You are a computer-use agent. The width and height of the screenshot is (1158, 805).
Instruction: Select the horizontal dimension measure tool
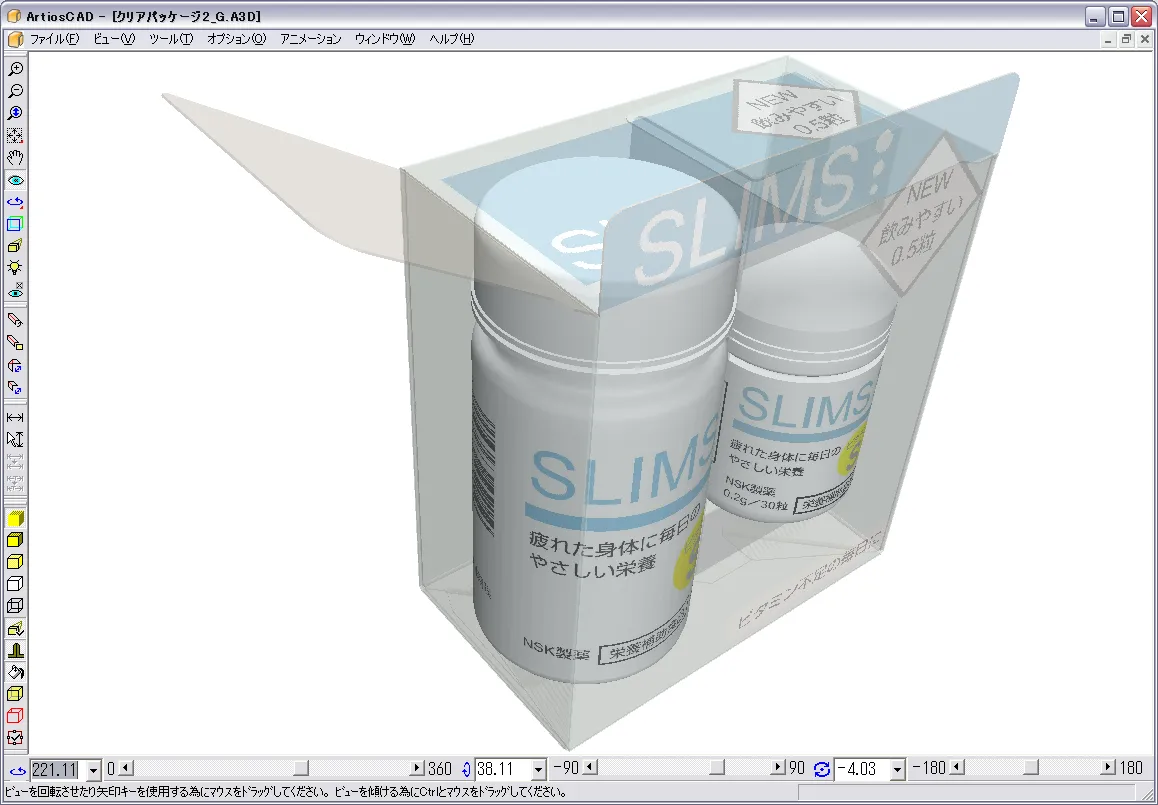point(16,417)
